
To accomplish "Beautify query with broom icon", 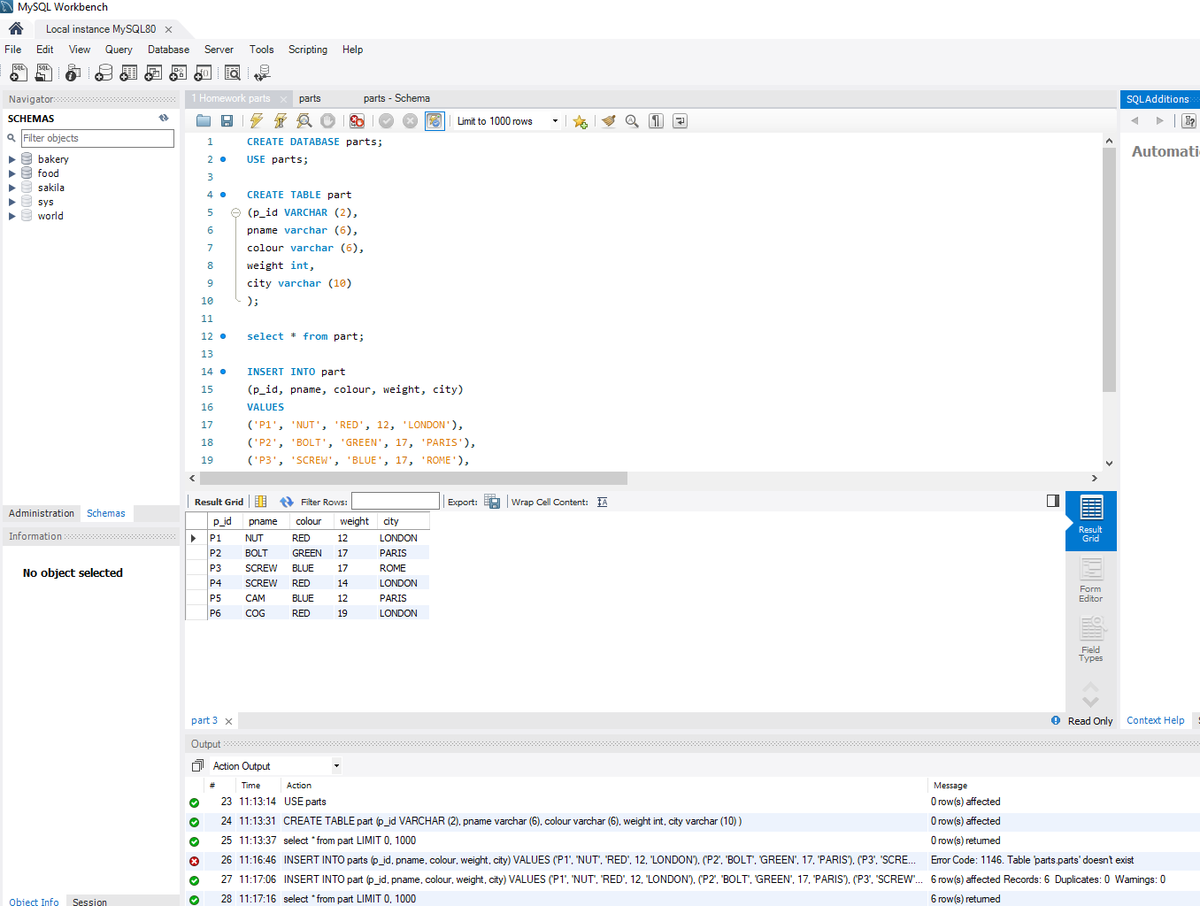I will click(608, 121).
